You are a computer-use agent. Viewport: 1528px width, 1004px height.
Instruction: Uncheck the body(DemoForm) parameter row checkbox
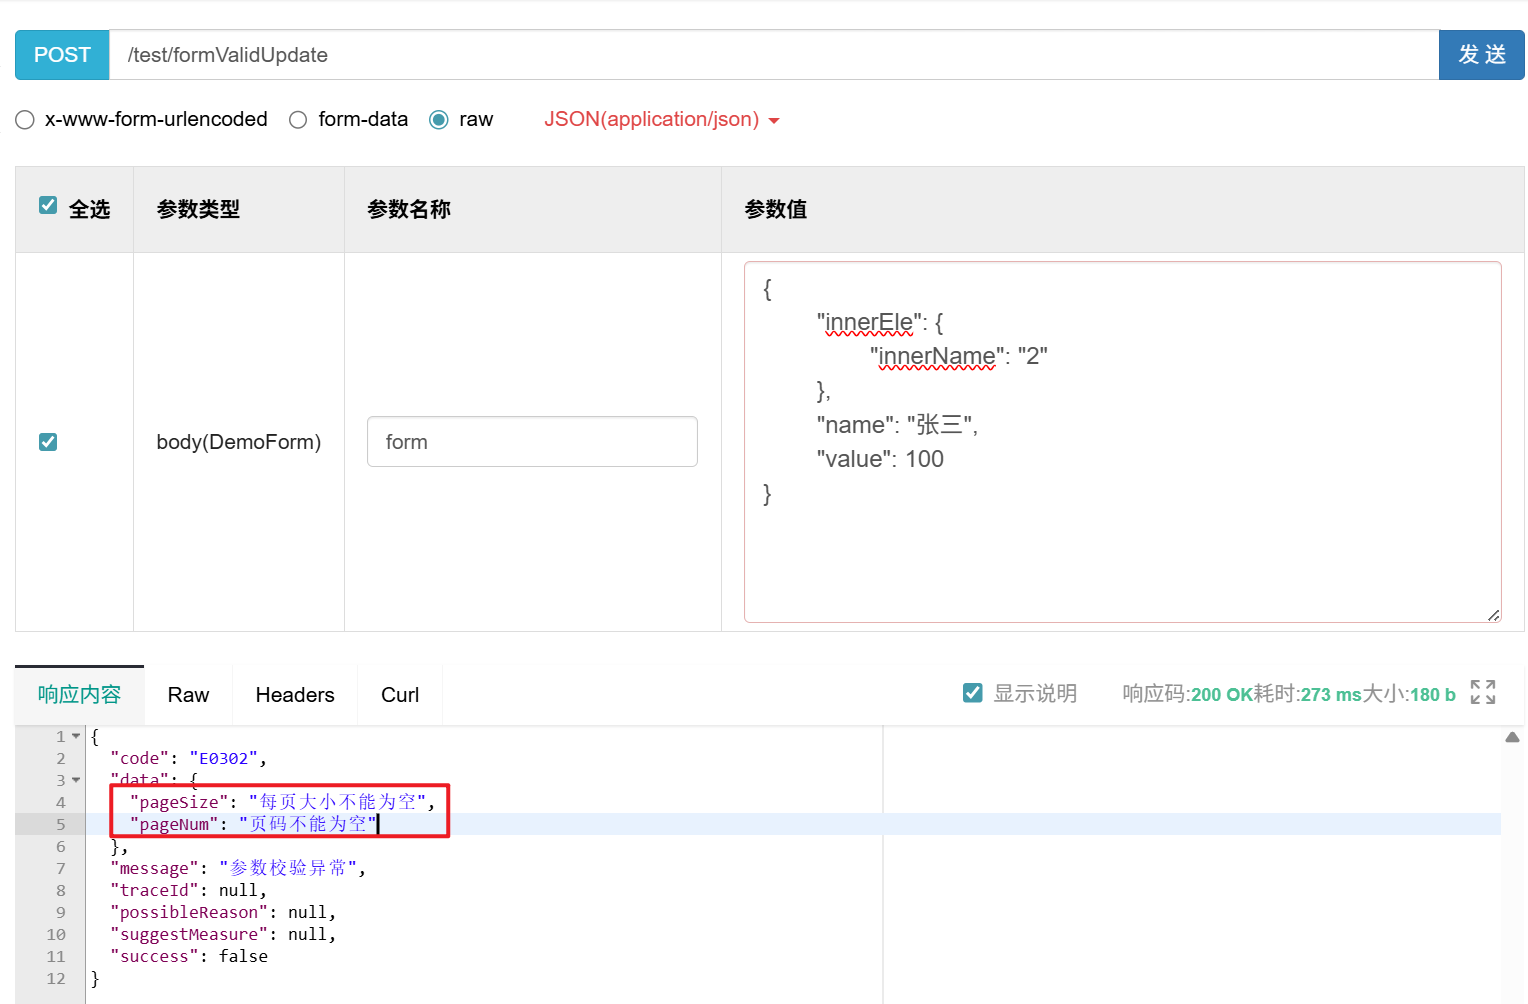tap(48, 441)
